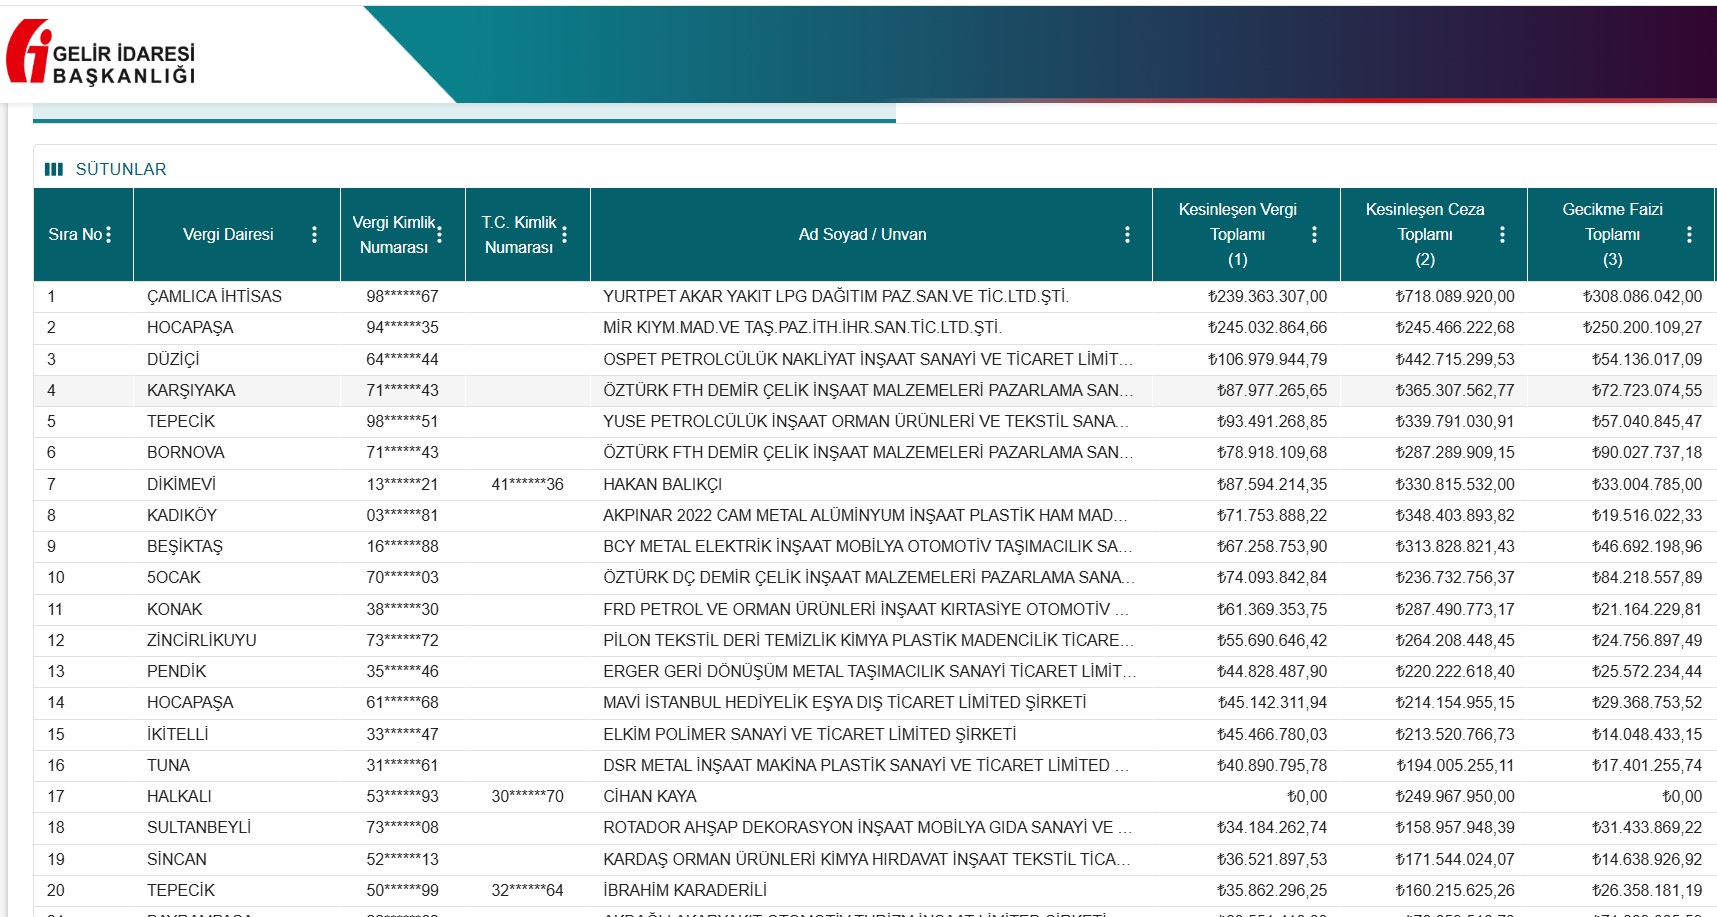Click KADIKÖY tax office cell

(182, 515)
